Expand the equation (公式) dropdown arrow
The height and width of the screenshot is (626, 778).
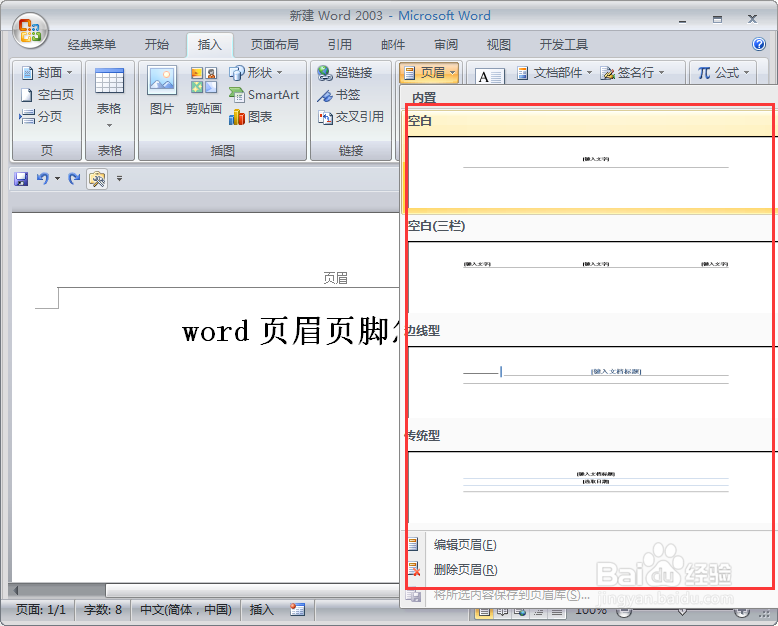tap(746, 73)
